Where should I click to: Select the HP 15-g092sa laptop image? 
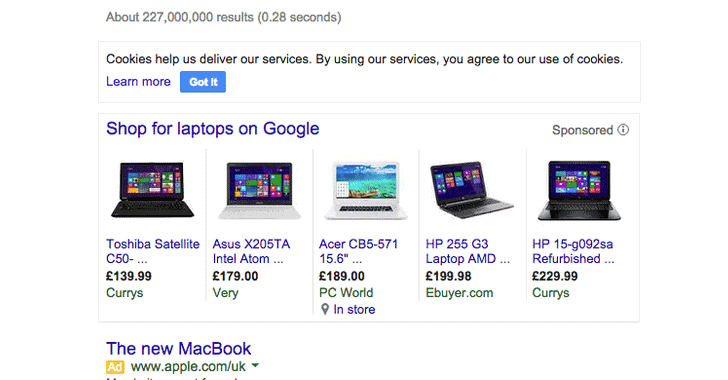(x=579, y=190)
